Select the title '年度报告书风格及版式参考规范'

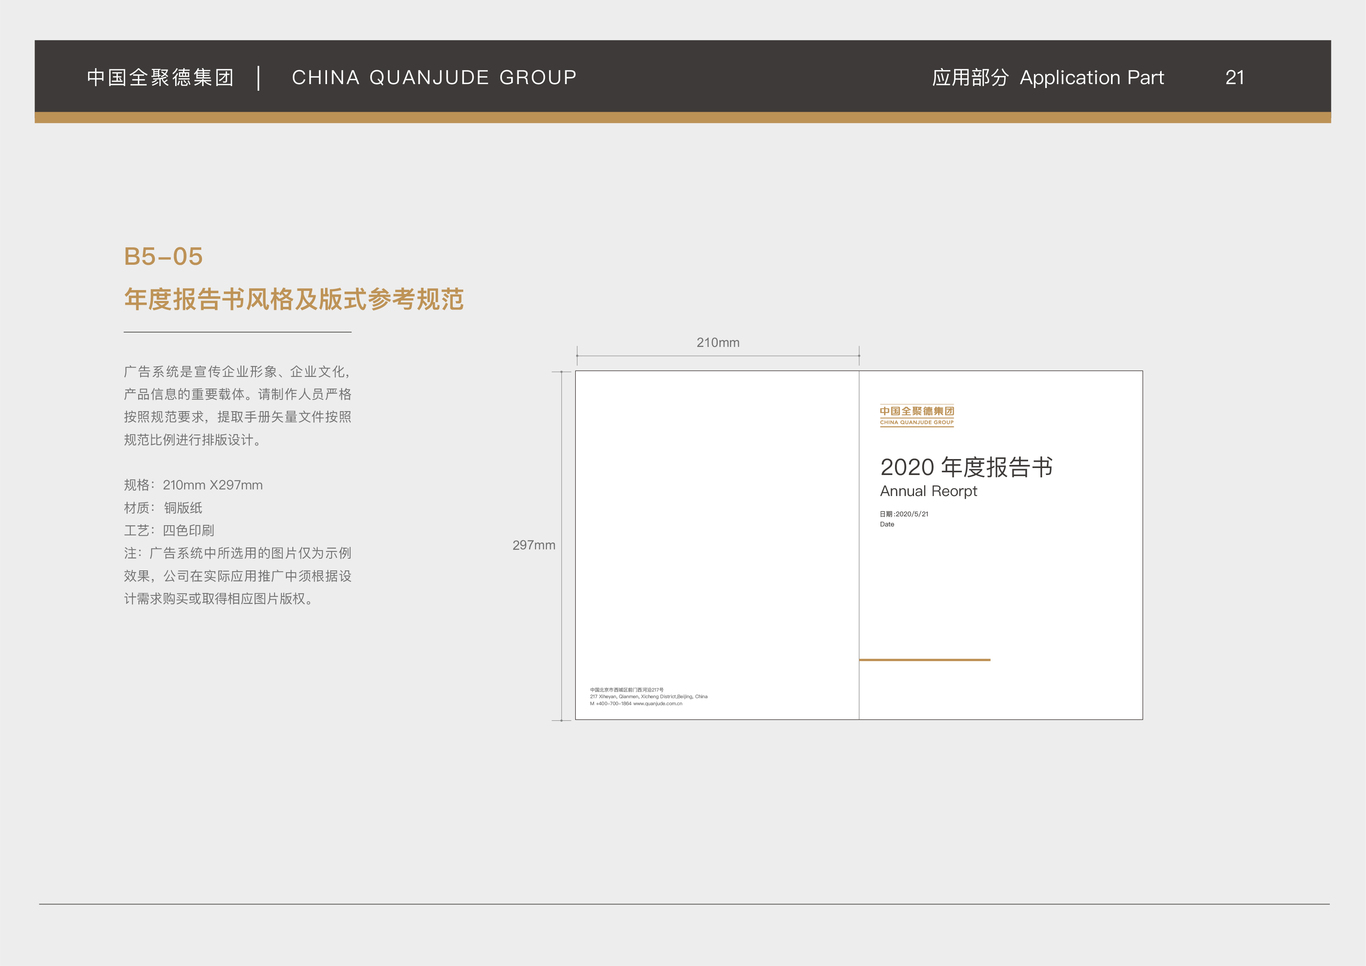tap(294, 299)
